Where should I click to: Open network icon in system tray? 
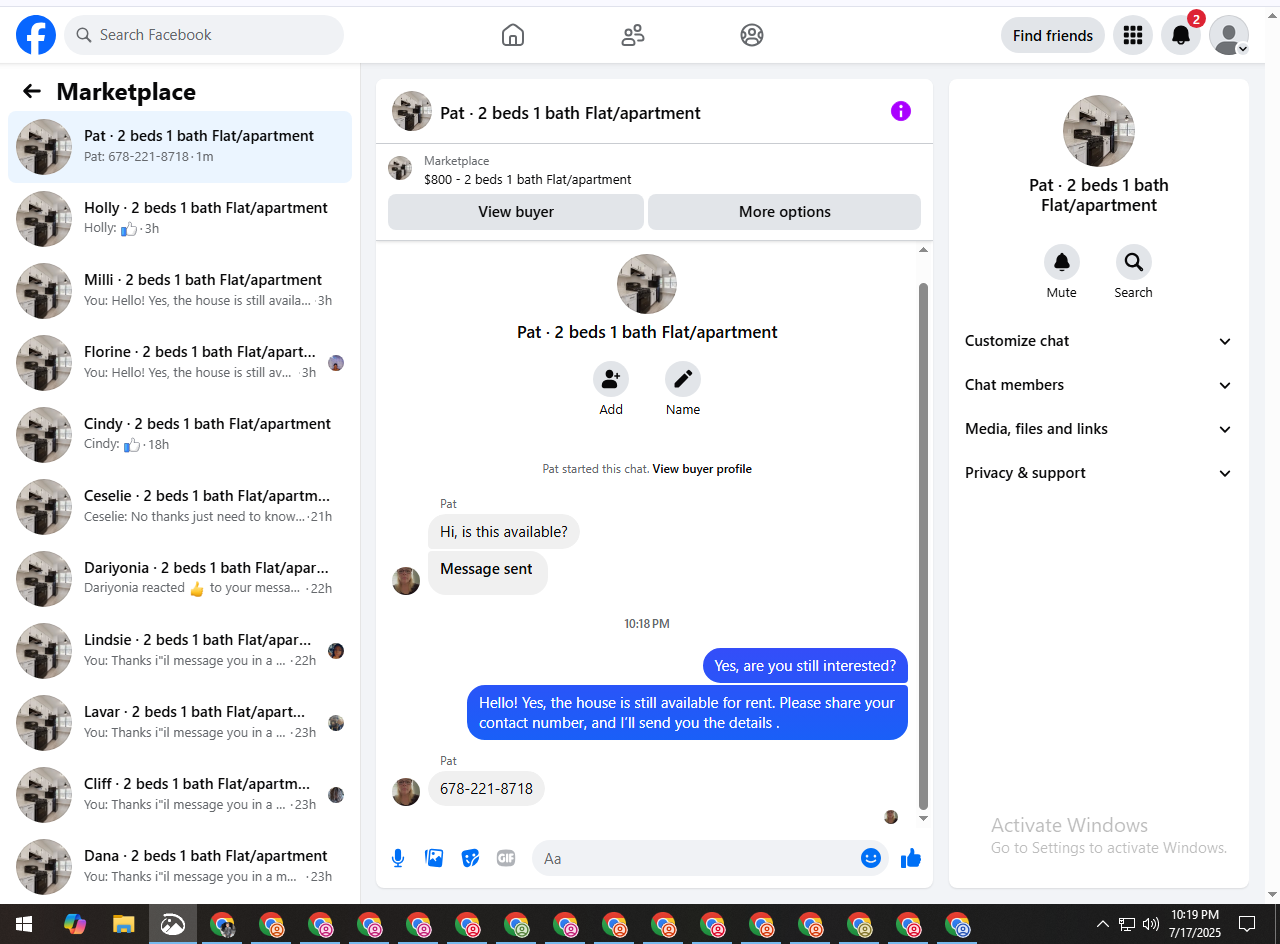coord(1127,924)
